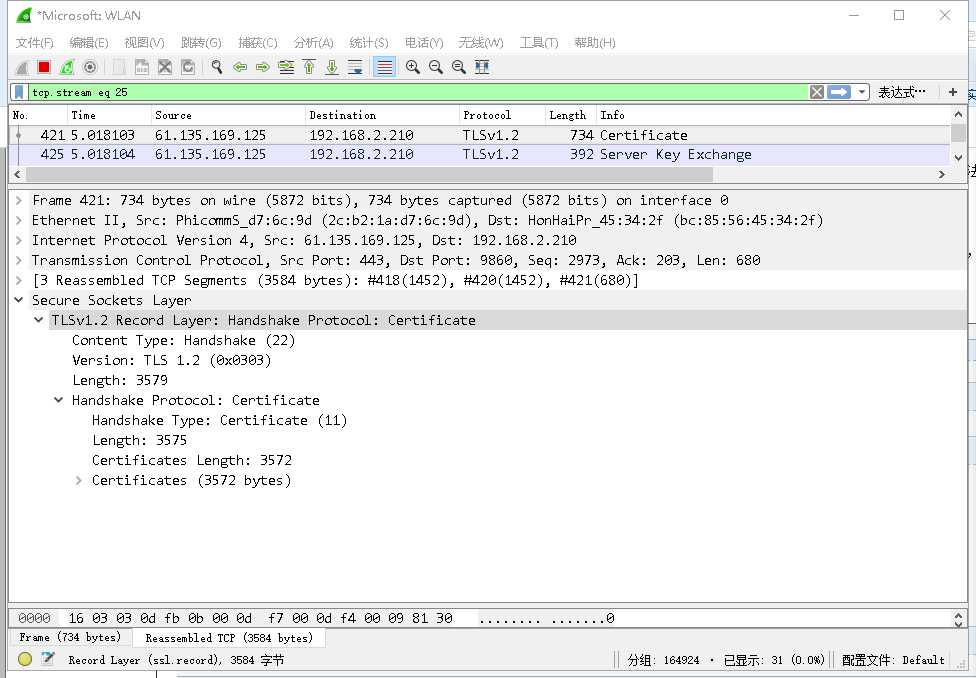Sort by the Time column header
This screenshot has height=678, width=976.
tap(109, 115)
